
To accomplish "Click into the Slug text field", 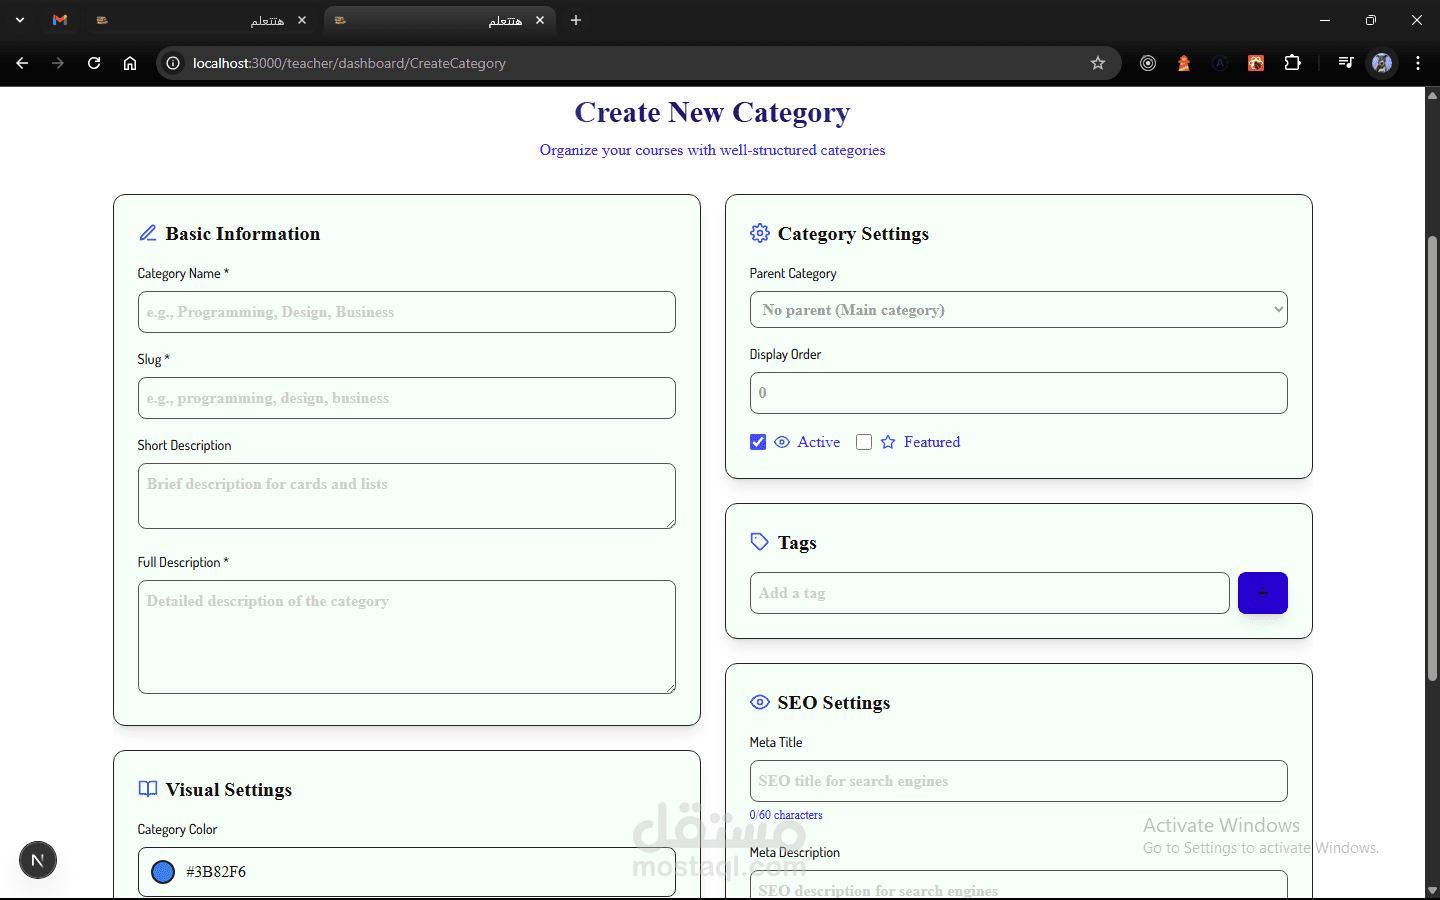I will [406, 398].
